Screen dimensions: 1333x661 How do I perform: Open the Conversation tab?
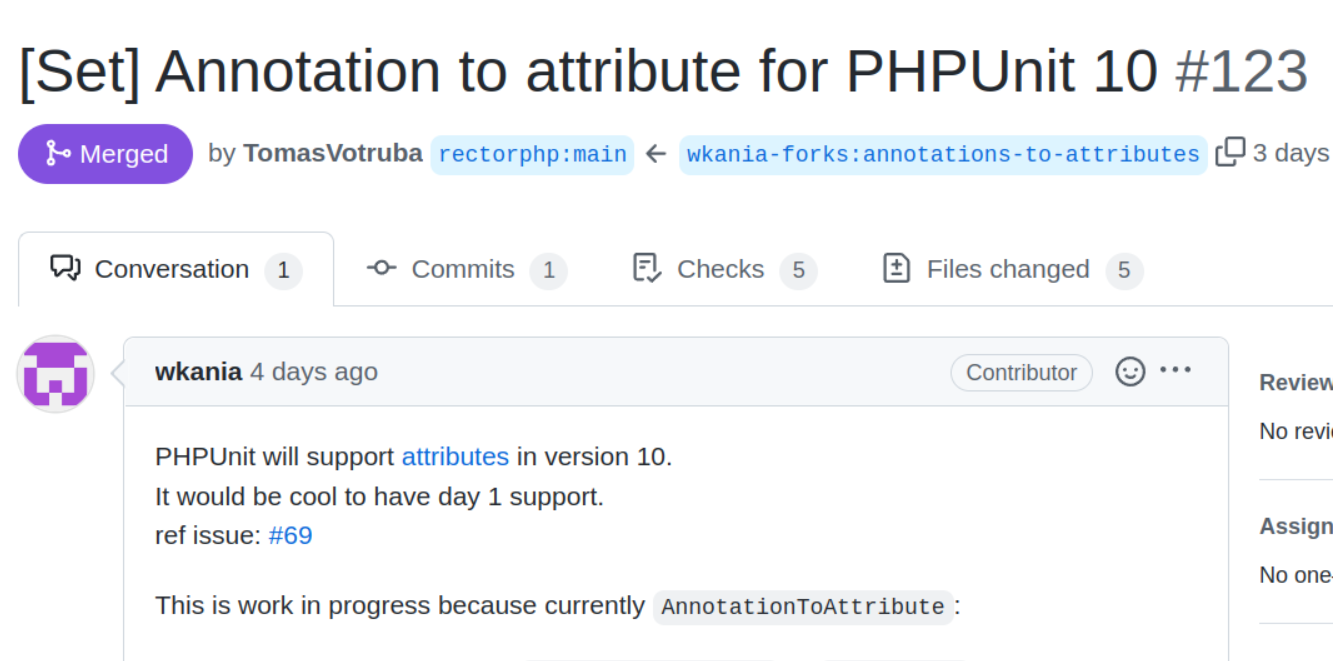176,269
